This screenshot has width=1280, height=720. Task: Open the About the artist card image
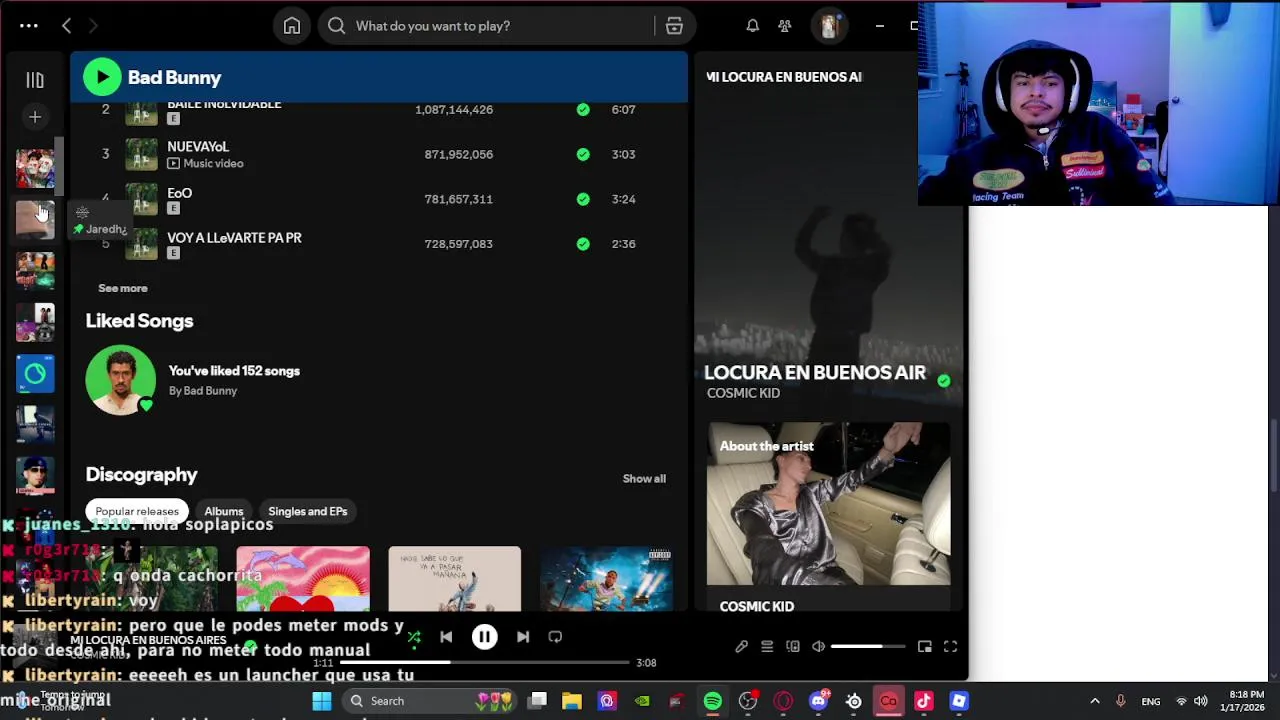(x=829, y=503)
